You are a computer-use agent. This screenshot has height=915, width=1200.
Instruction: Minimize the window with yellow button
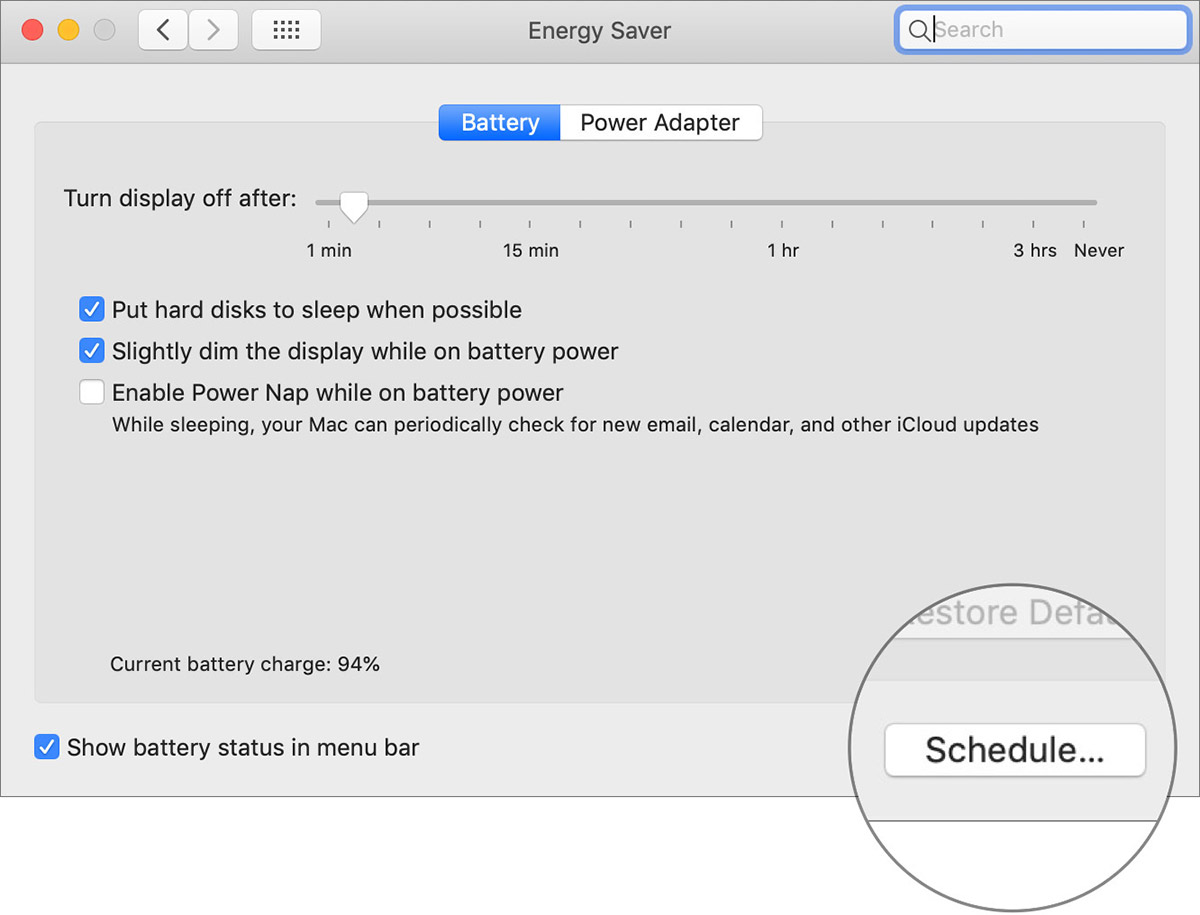click(68, 30)
